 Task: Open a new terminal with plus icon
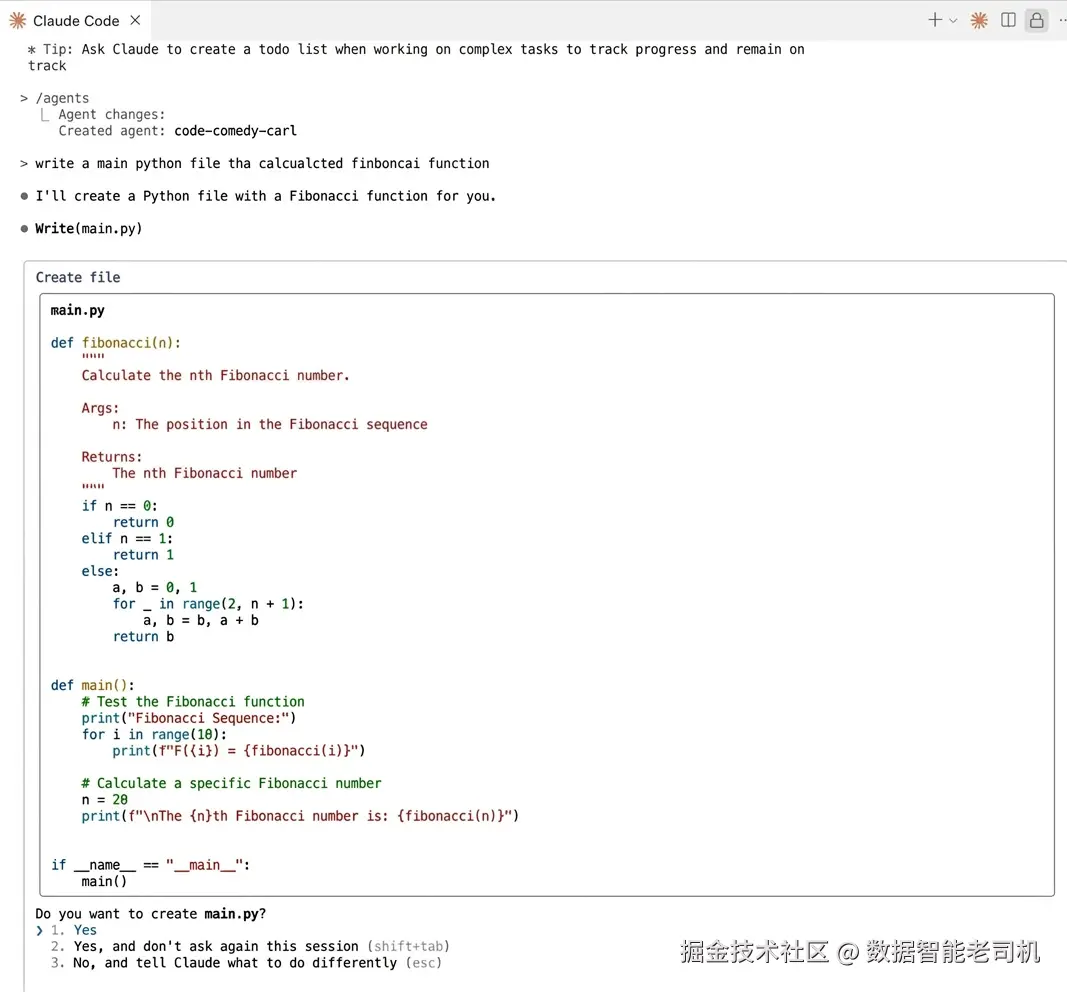tap(935, 20)
